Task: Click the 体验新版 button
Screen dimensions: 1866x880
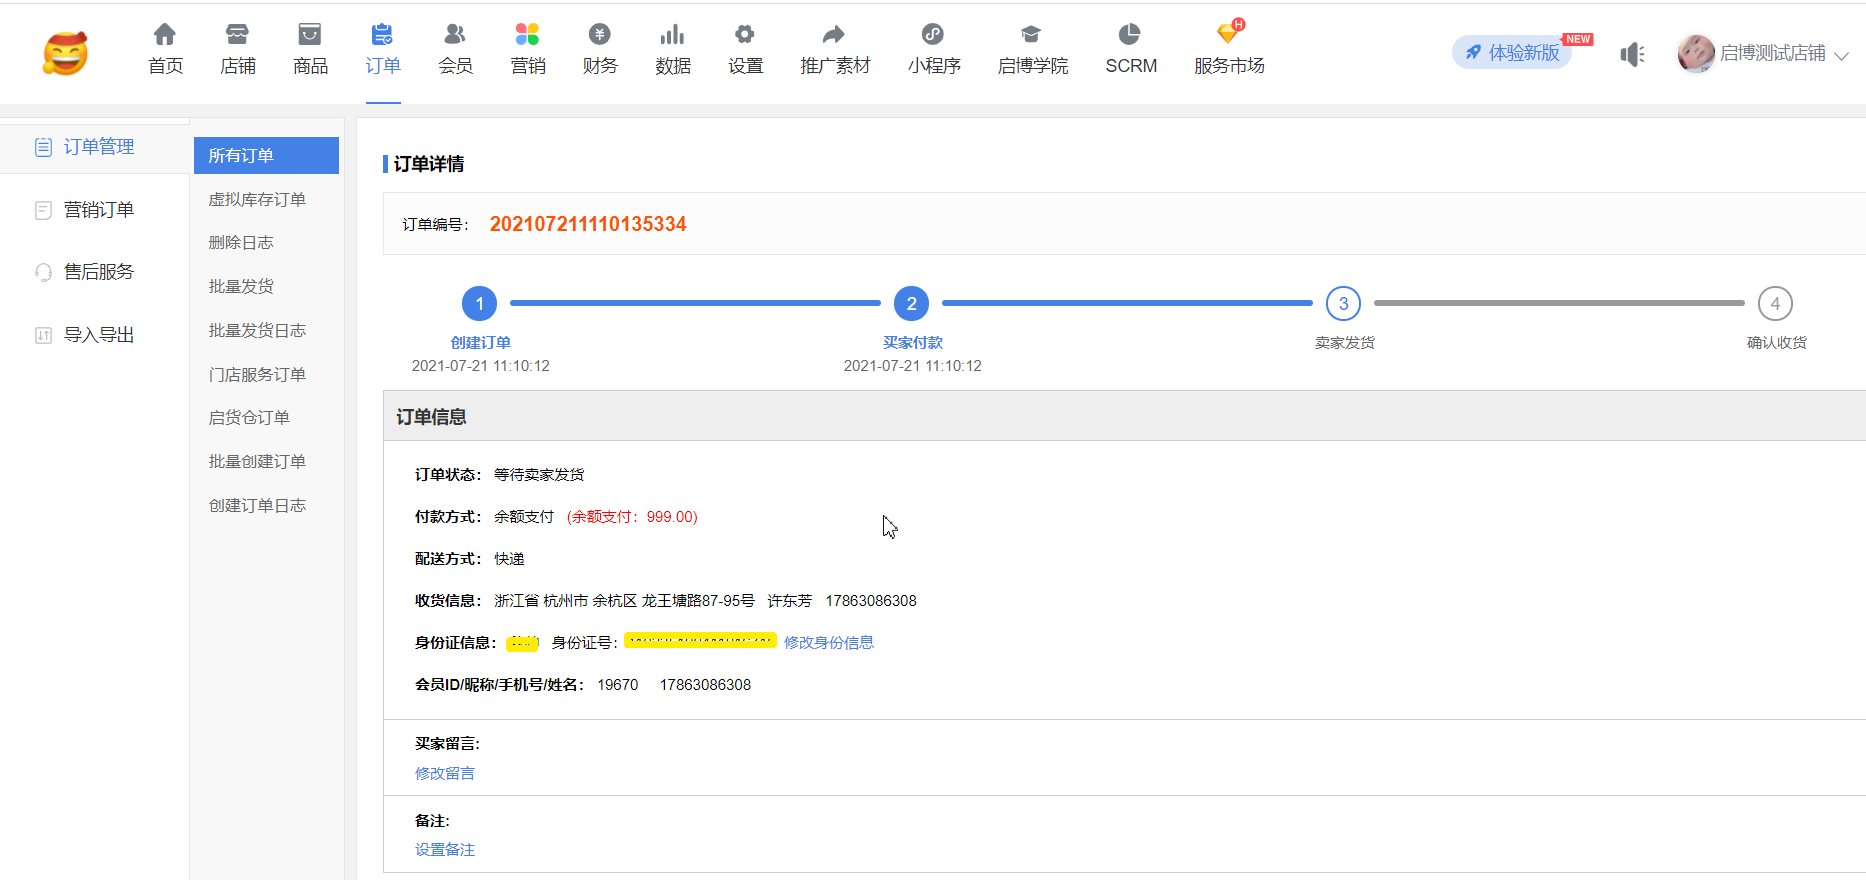Action: 1512,53
